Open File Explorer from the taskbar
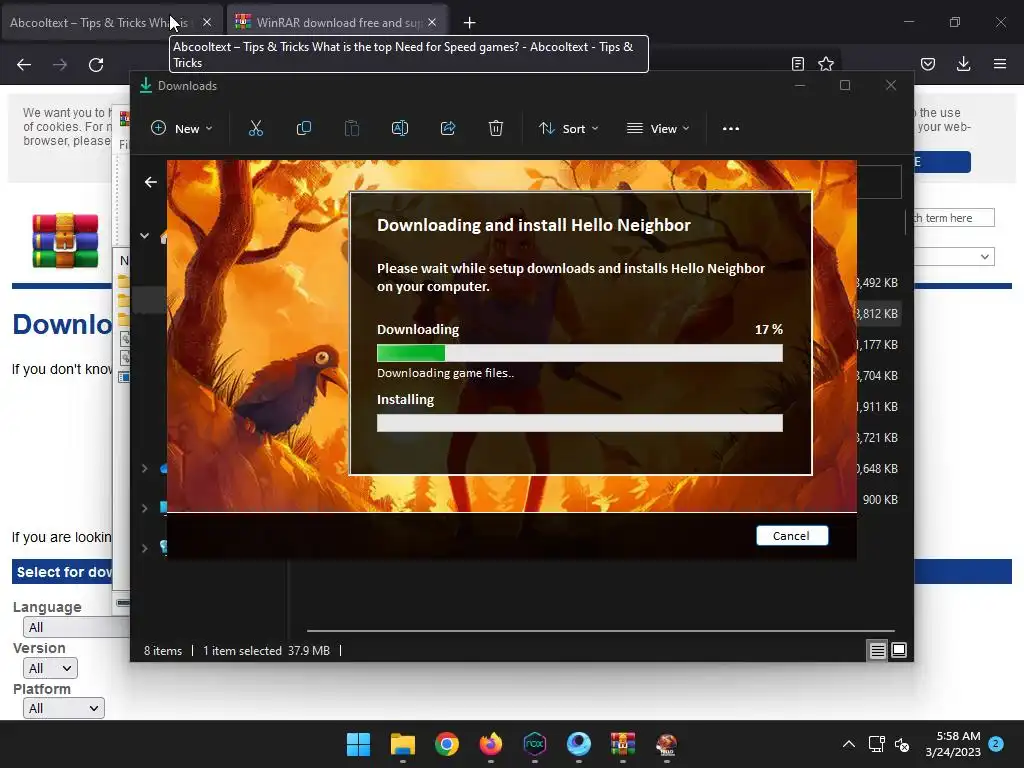The width and height of the screenshot is (1024, 768). pyautogui.click(x=403, y=744)
